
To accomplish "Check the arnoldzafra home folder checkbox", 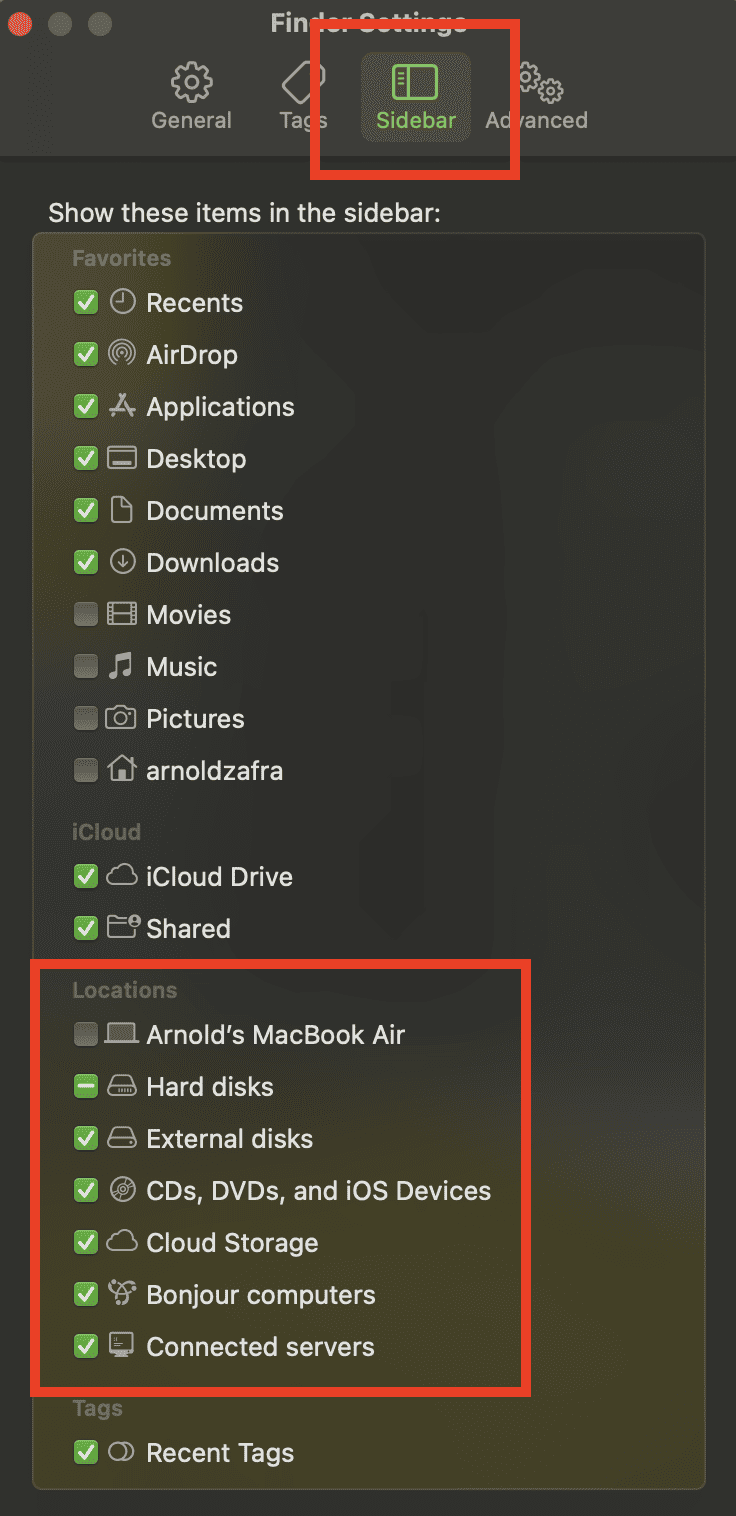I will pyautogui.click(x=85, y=770).
